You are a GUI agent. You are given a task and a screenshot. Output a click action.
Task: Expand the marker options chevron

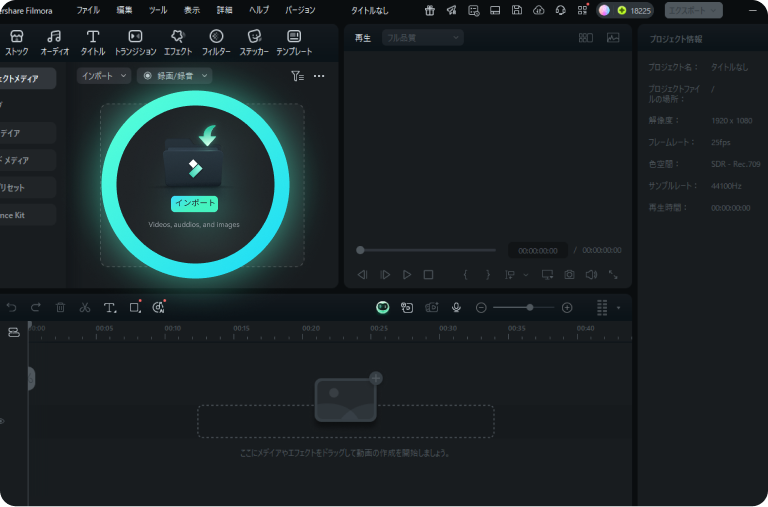coord(526,275)
